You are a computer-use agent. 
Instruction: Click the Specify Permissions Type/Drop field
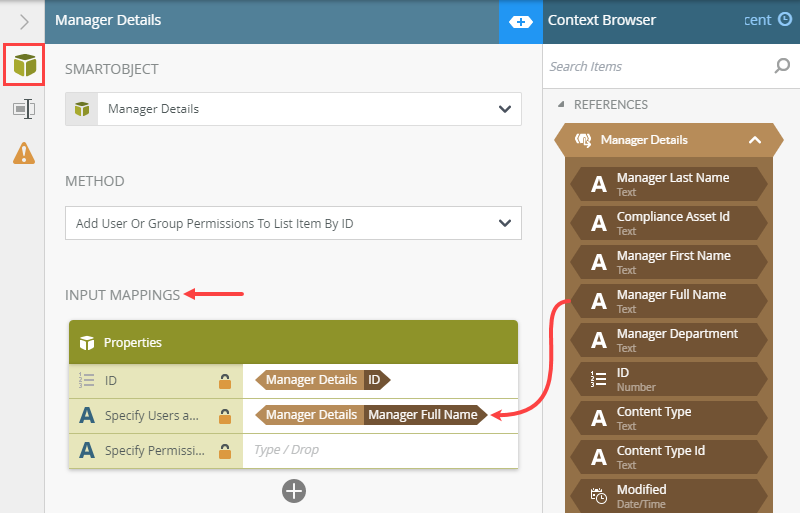point(380,450)
